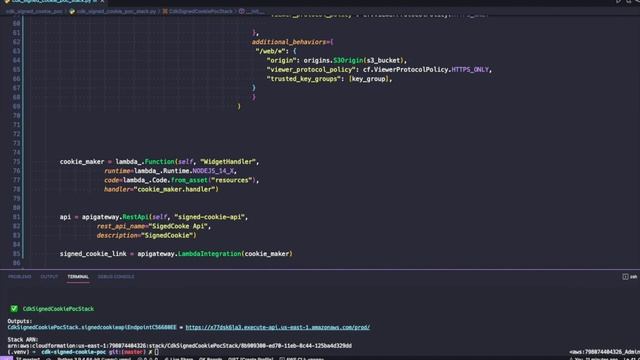
Task: Click "SigedCooke Api" rest_api_name string
Action: (x=178, y=226)
